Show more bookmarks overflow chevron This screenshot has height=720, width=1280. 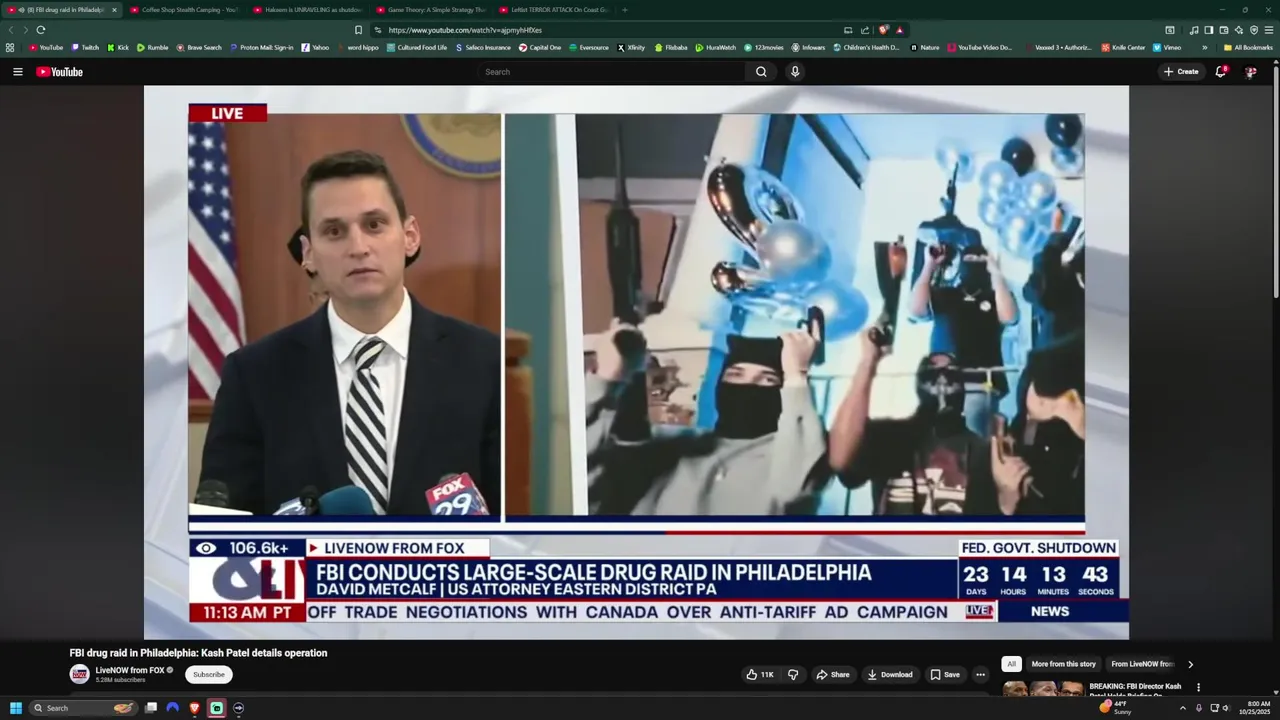coord(1205,47)
